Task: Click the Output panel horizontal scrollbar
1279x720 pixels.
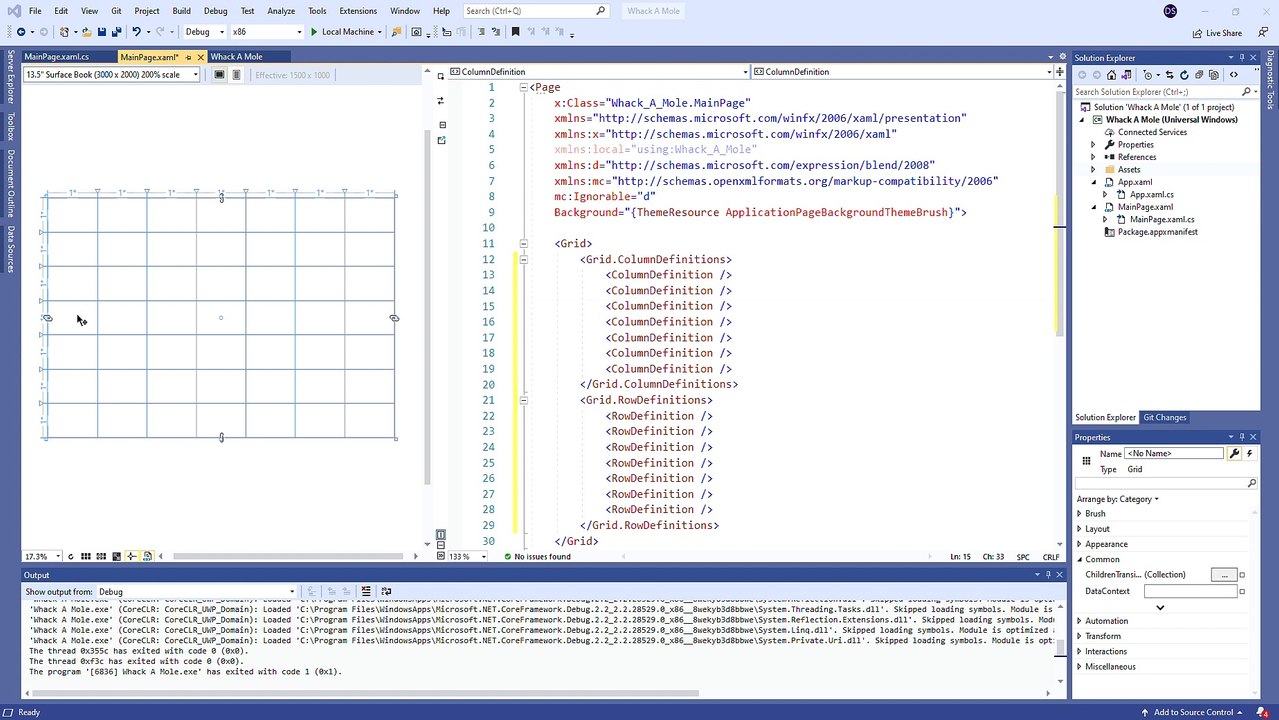Action: pyautogui.click(x=365, y=693)
